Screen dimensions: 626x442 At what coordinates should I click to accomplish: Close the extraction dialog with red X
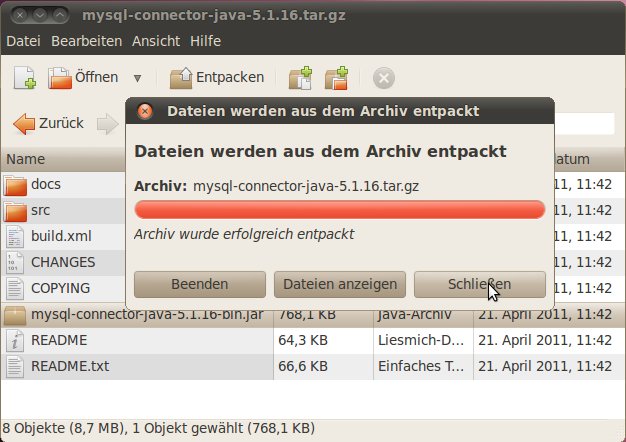(x=145, y=110)
